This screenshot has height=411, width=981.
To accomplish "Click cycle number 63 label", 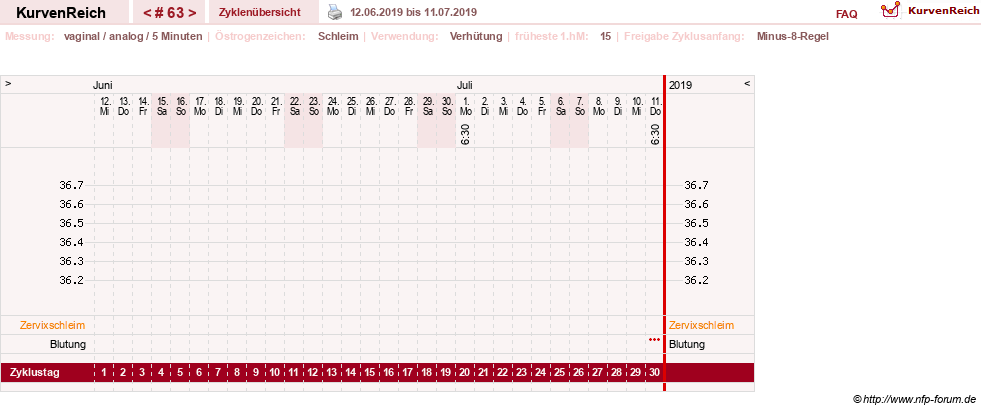I will tap(170, 13).
